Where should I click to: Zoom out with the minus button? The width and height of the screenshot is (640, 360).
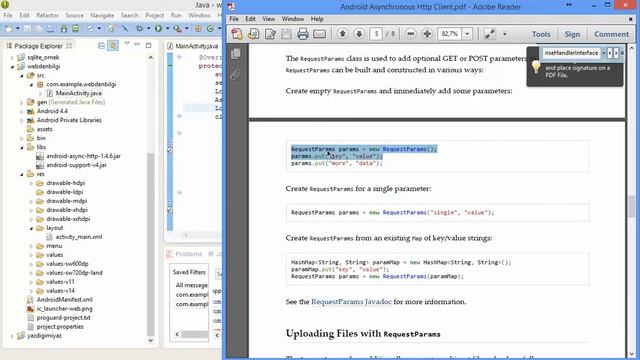tap(411, 34)
